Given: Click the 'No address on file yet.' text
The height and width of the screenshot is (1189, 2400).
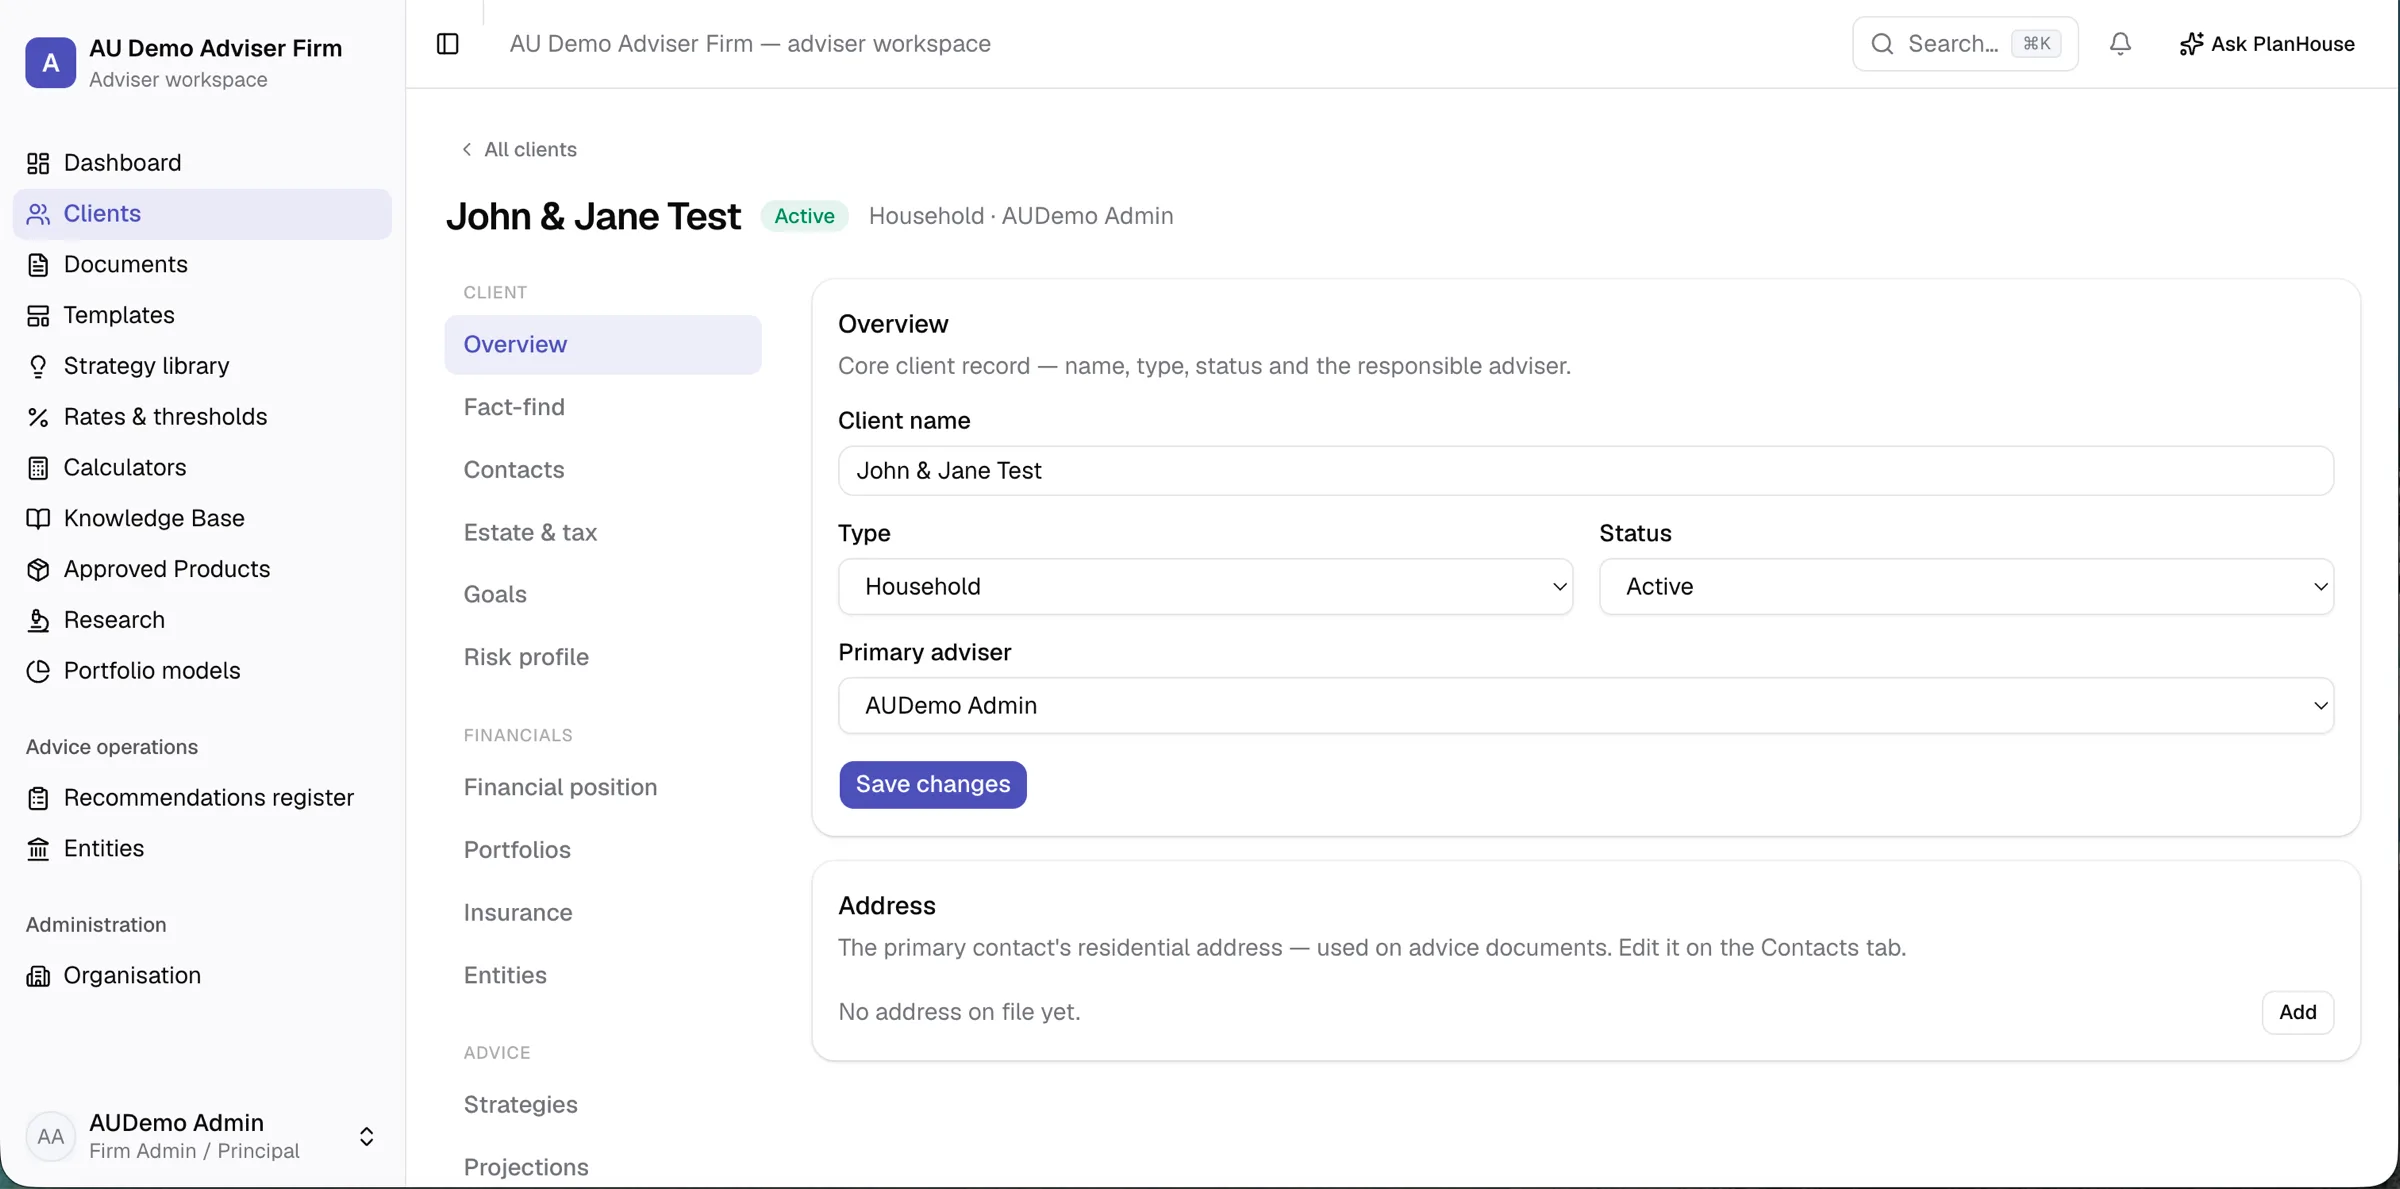Looking at the screenshot, I should 959,1012.
